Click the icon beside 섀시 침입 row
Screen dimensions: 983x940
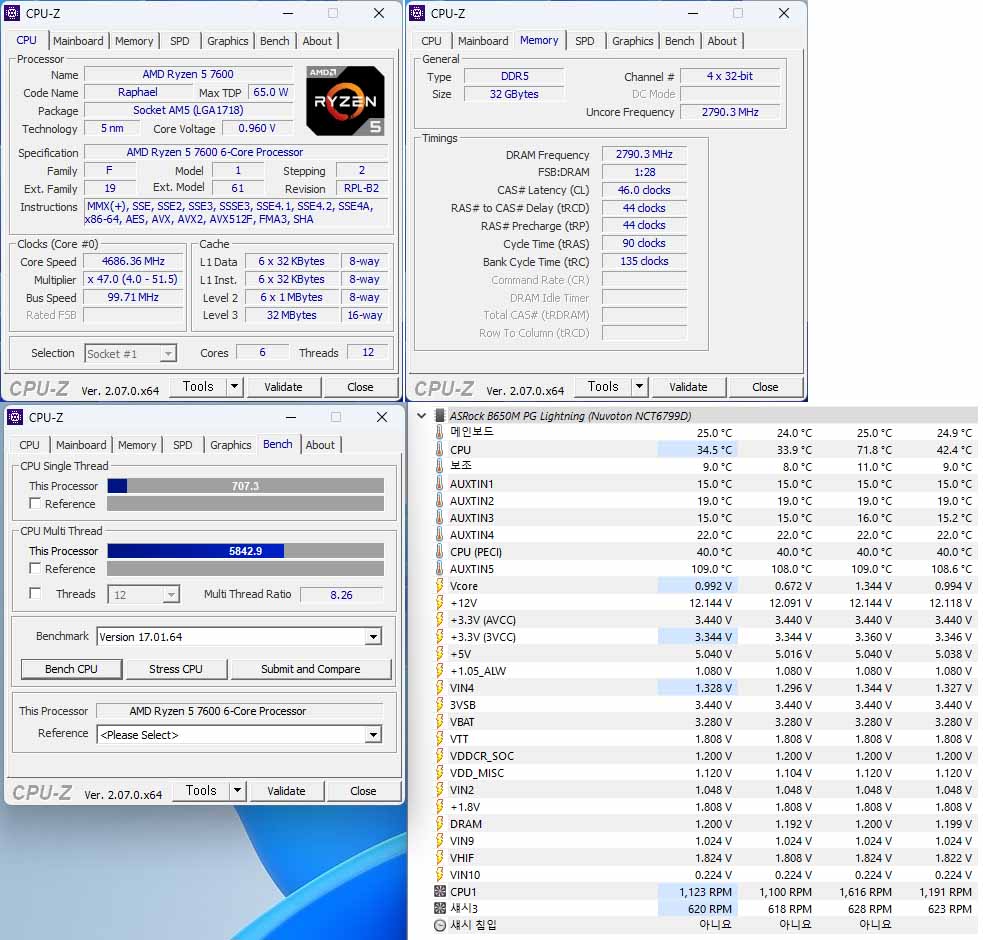click(439, 925)
